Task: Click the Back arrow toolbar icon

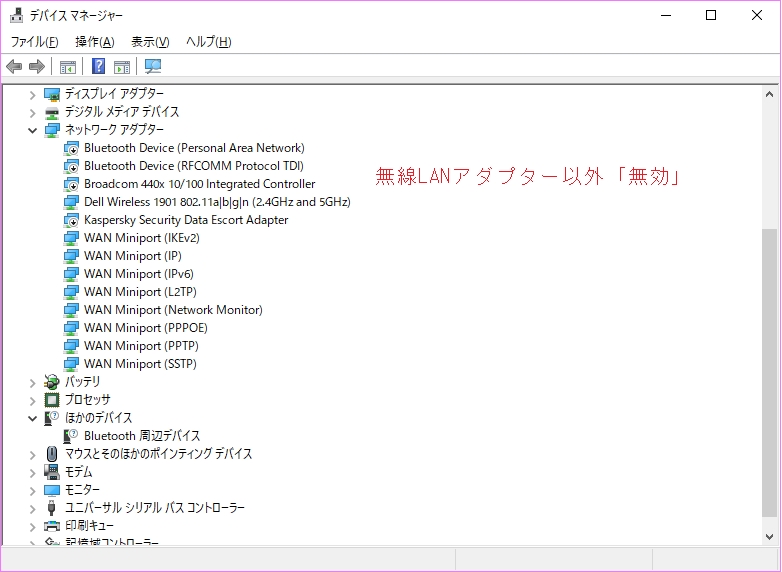Action: [14, 66]
